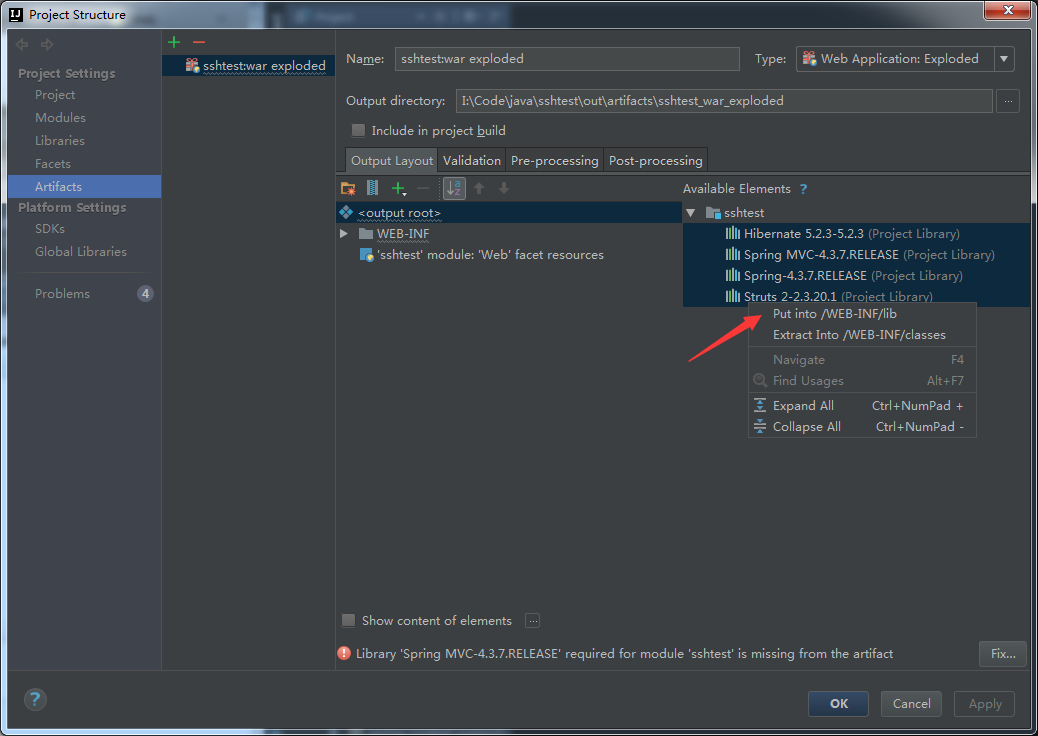This screenshot has height=736, width=1038.
Task: Click the artifact Name text field
Action: pos(566,59)
